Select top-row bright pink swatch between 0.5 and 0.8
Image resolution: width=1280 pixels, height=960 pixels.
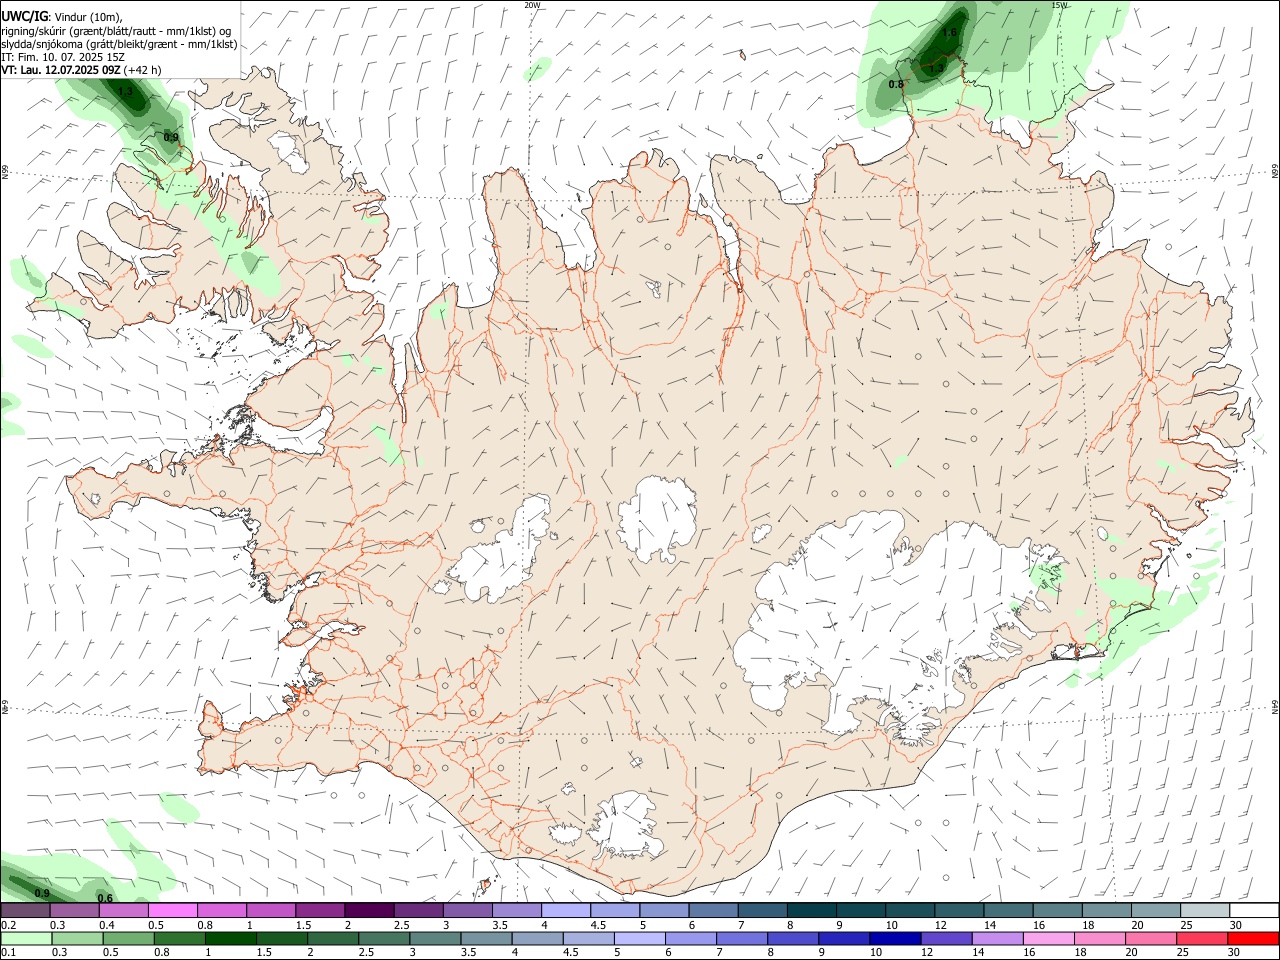coord(172,911)
